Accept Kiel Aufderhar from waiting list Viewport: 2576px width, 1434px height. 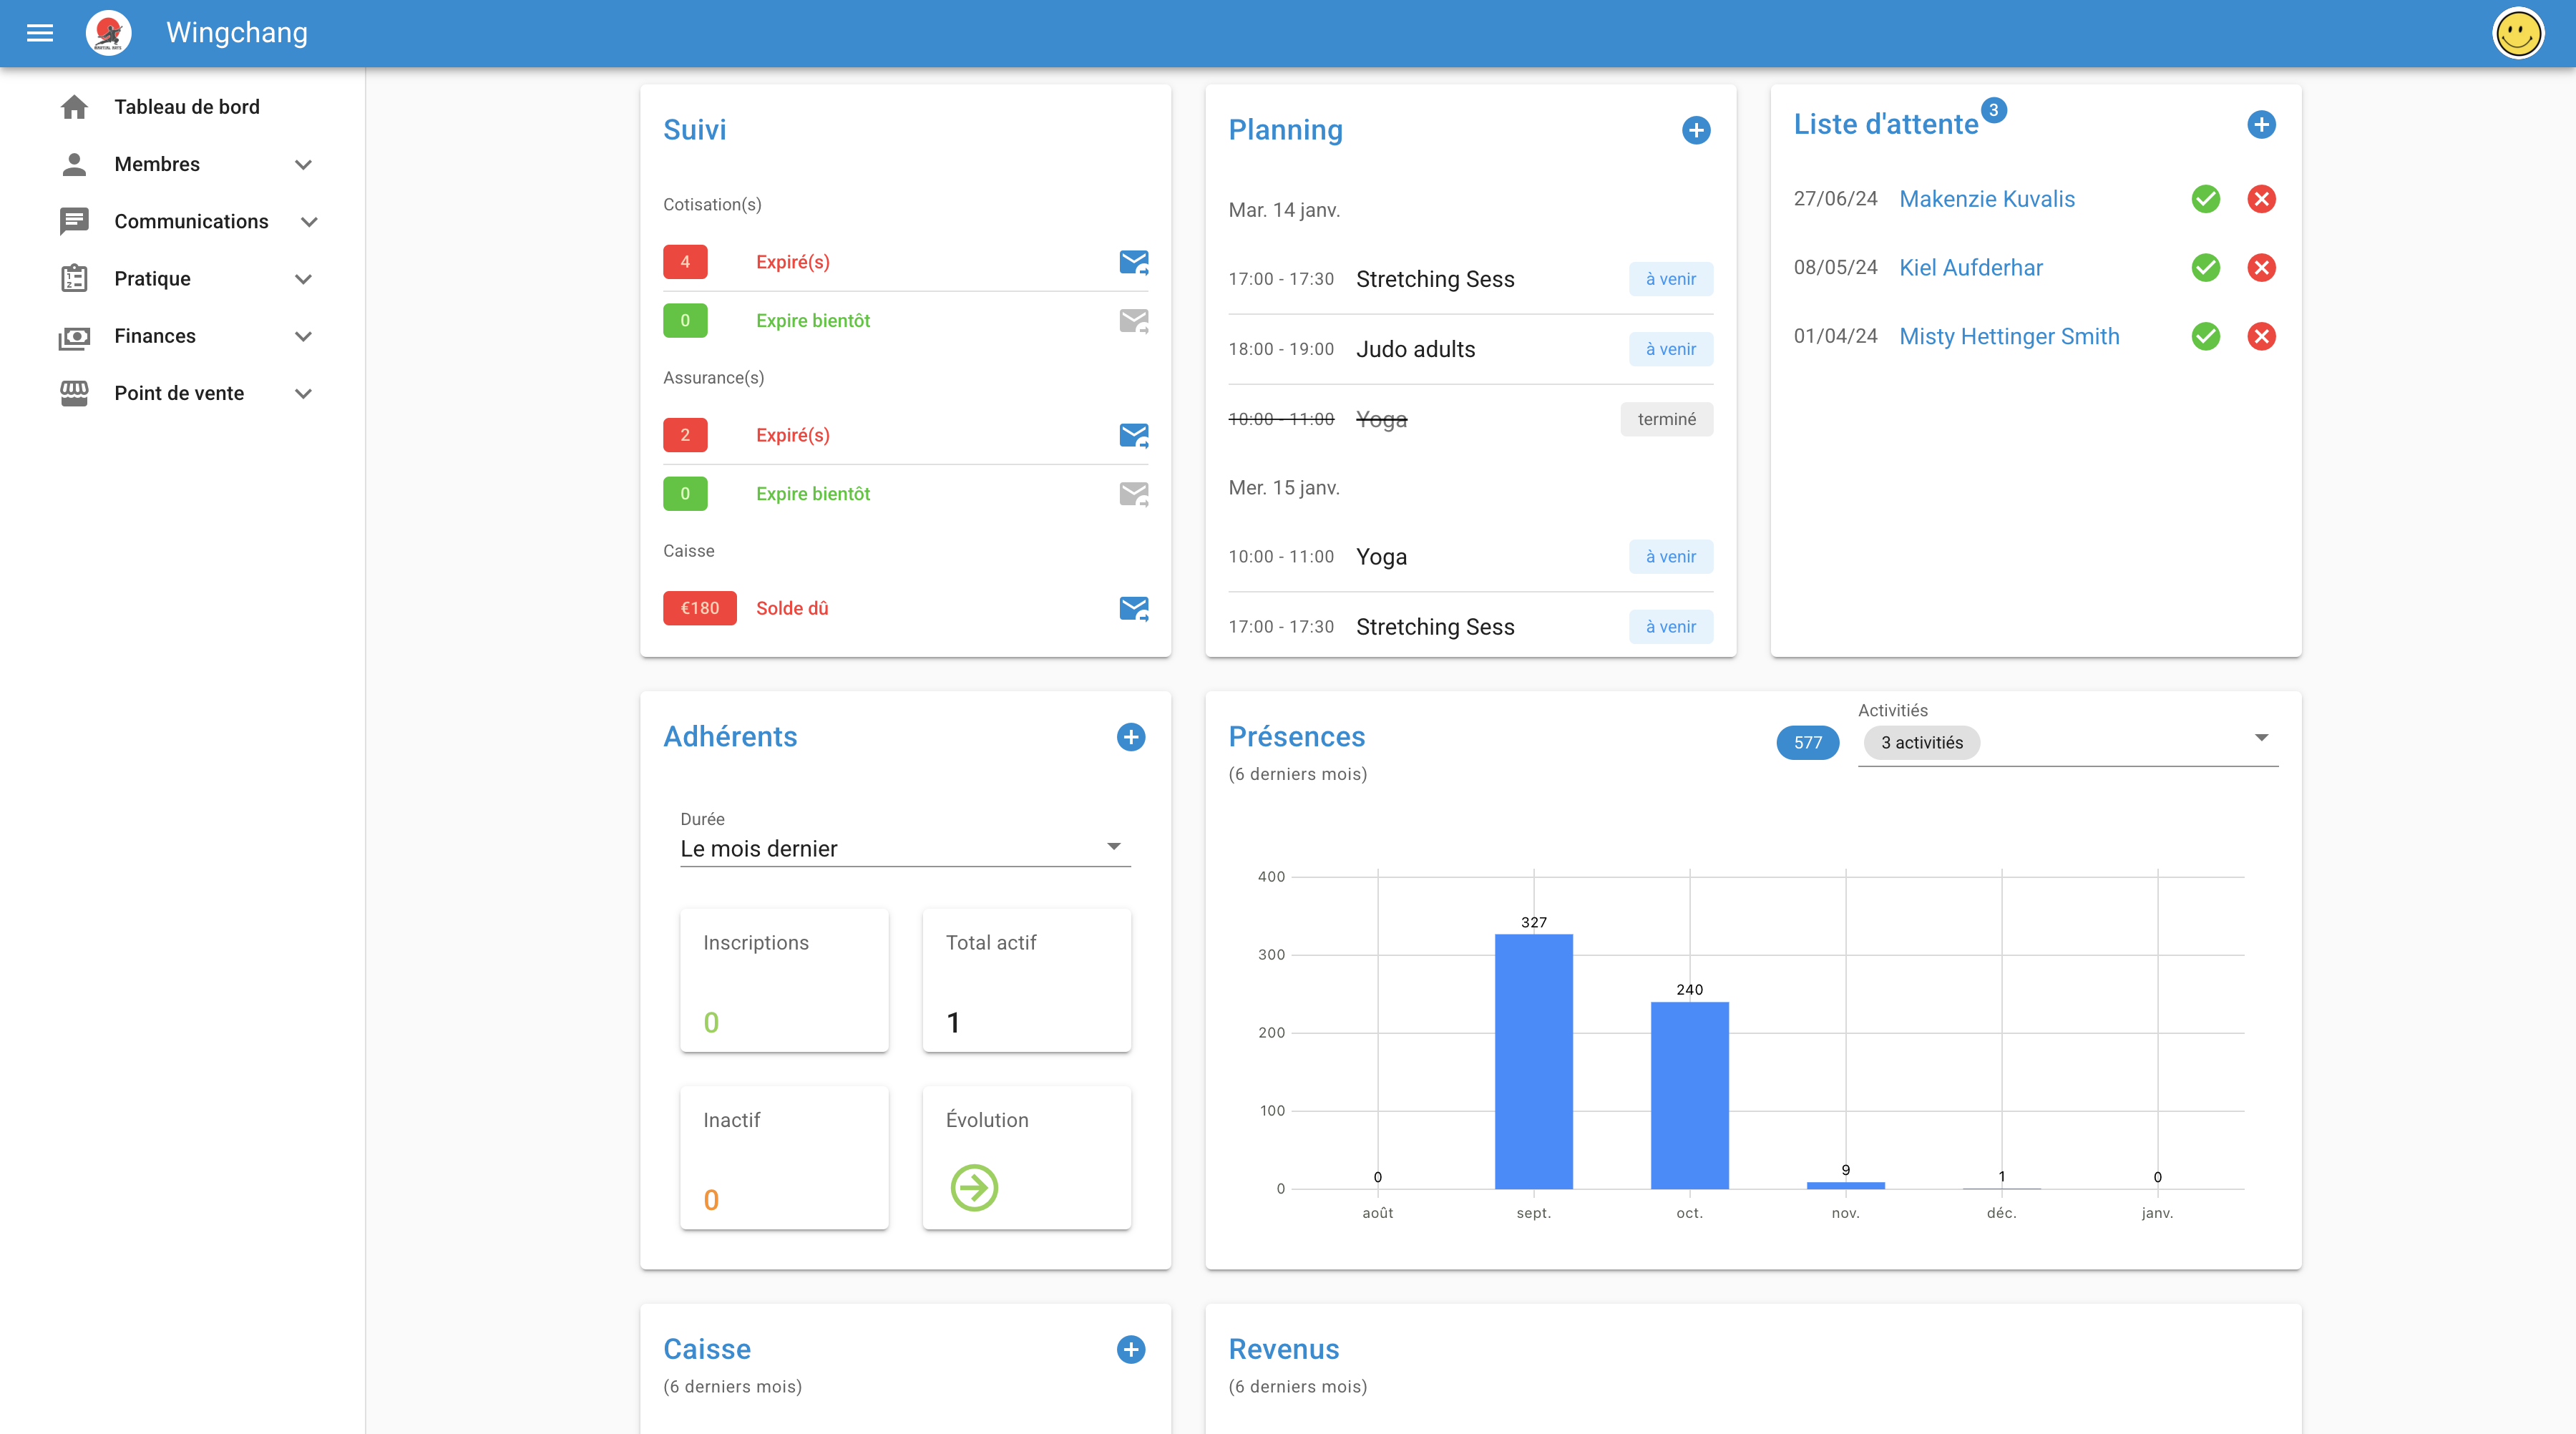tap(2205, 268)
